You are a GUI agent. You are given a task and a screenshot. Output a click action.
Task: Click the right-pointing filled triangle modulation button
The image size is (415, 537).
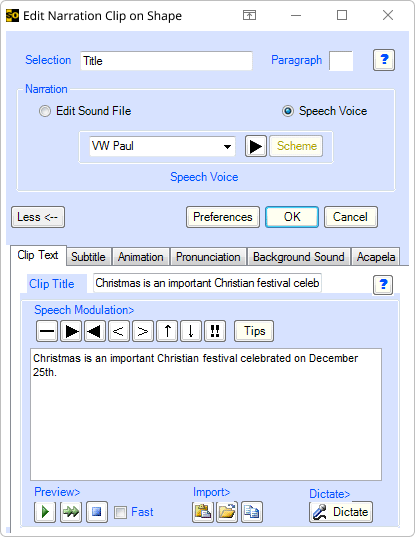tap(71, 331)
